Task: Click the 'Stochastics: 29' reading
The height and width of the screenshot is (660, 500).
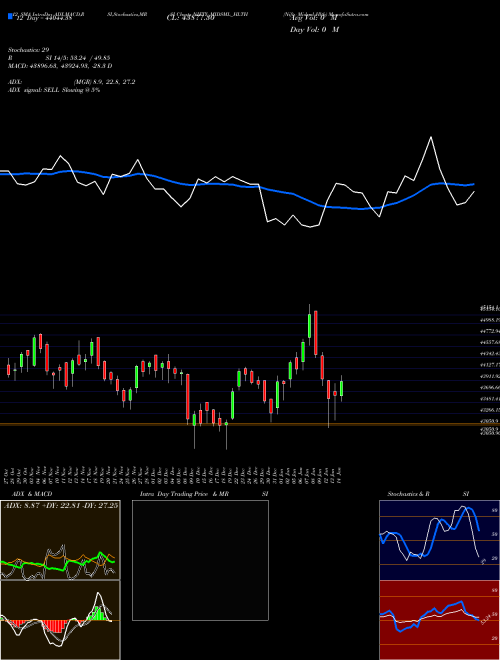Action: (28, 50)
